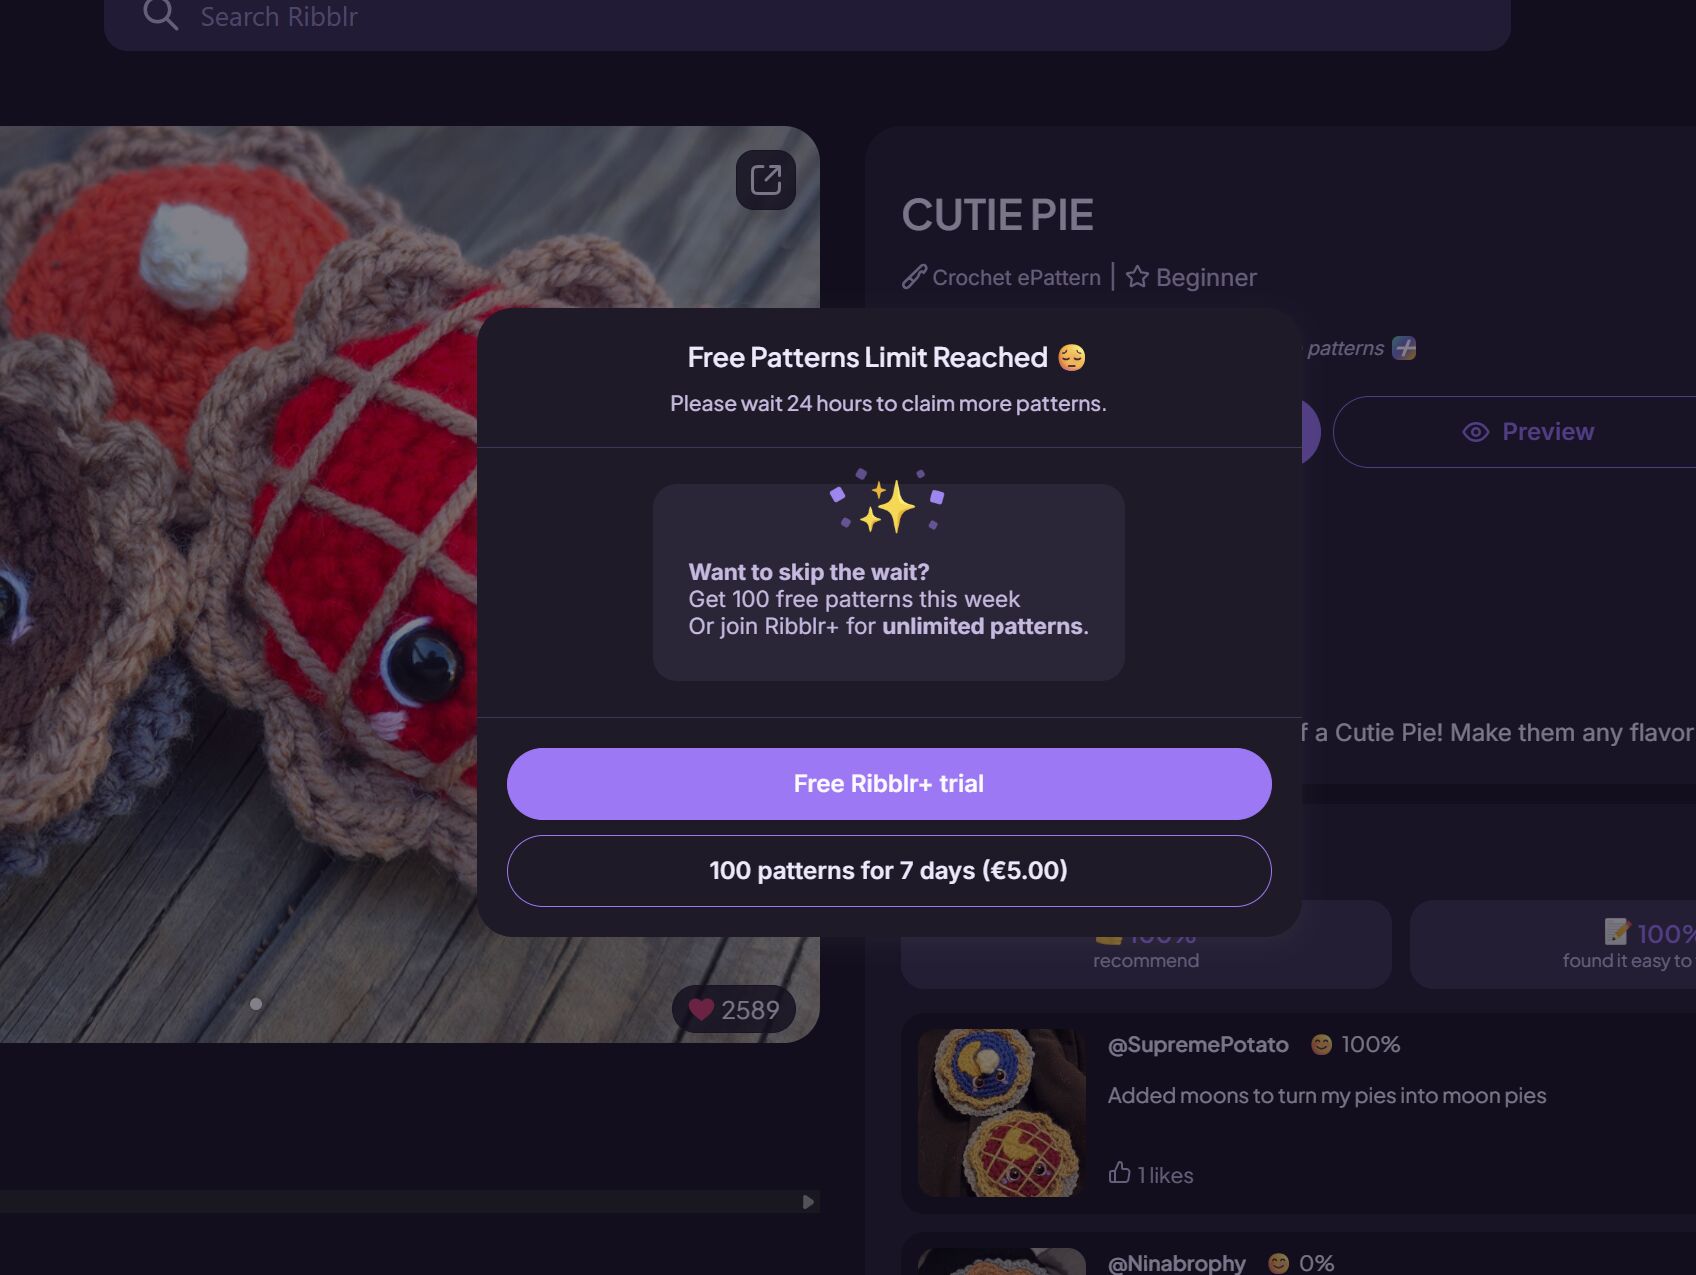Focus the Search Ribblr field

(807, 20)
